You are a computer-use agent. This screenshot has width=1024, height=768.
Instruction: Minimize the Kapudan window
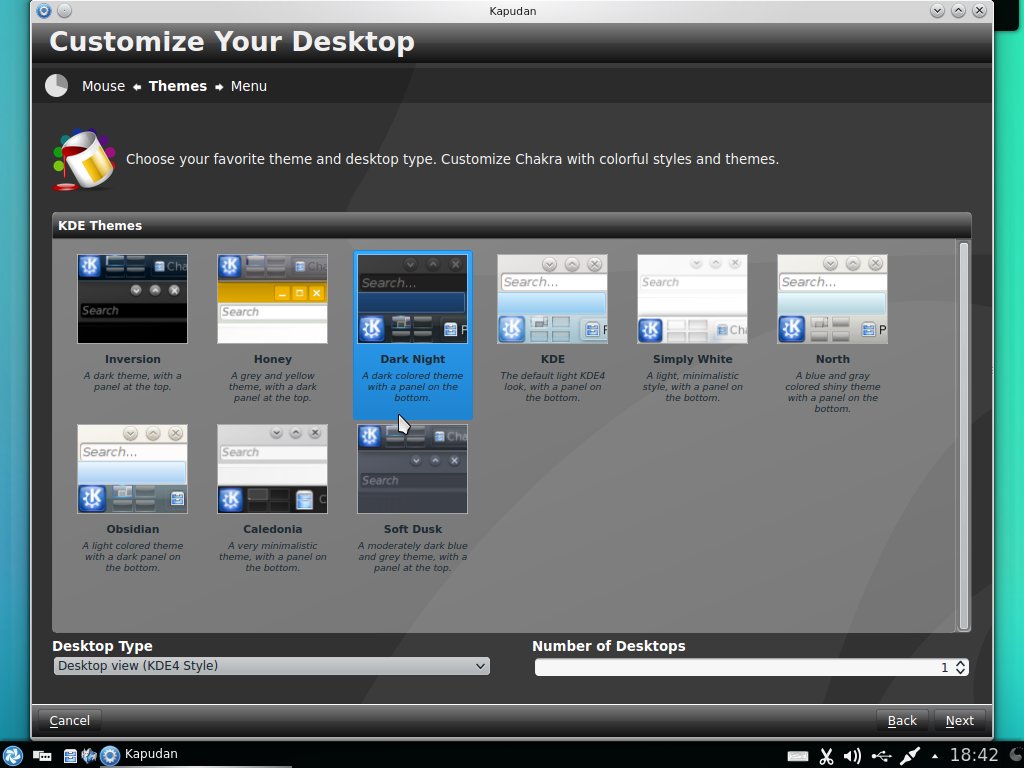(x=937, y=10)
